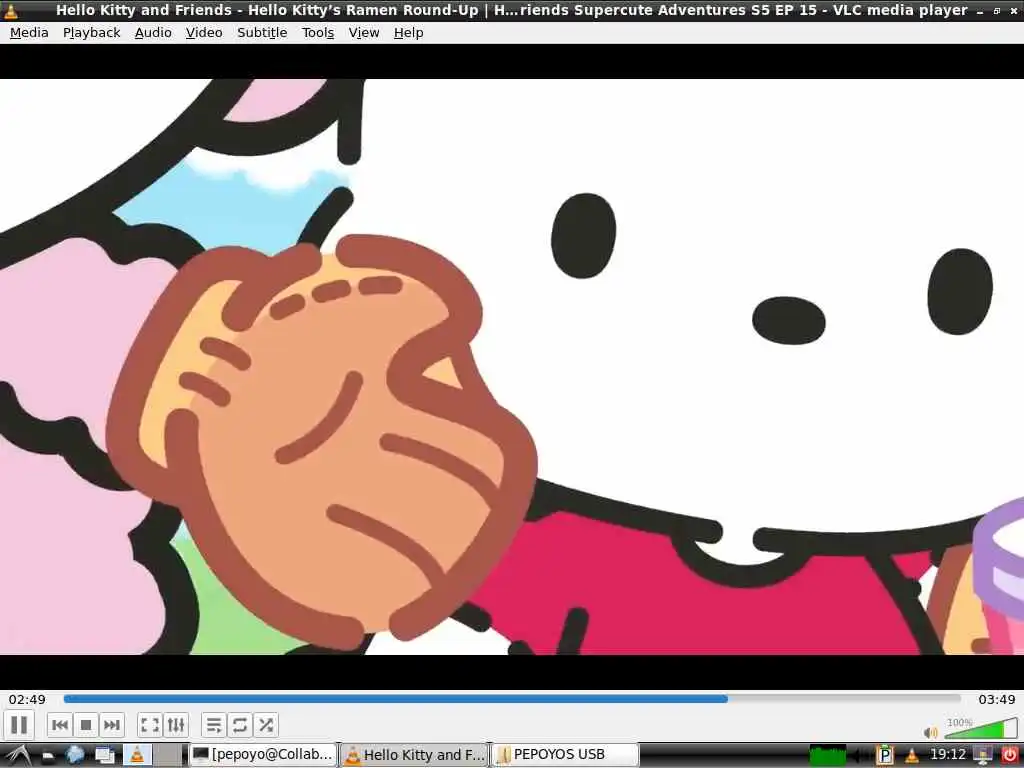The width and height of the screenshot is (1024, 768).
Task: Jump to previous media track
Action: [59, 725]
